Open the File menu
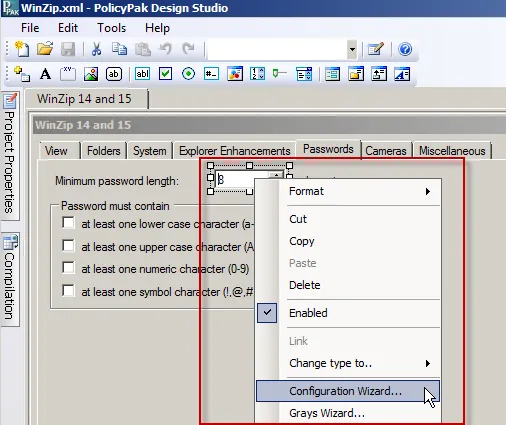The width and height of the screenshot is (506, 425). pyautogui.click(x=30, y=28)
